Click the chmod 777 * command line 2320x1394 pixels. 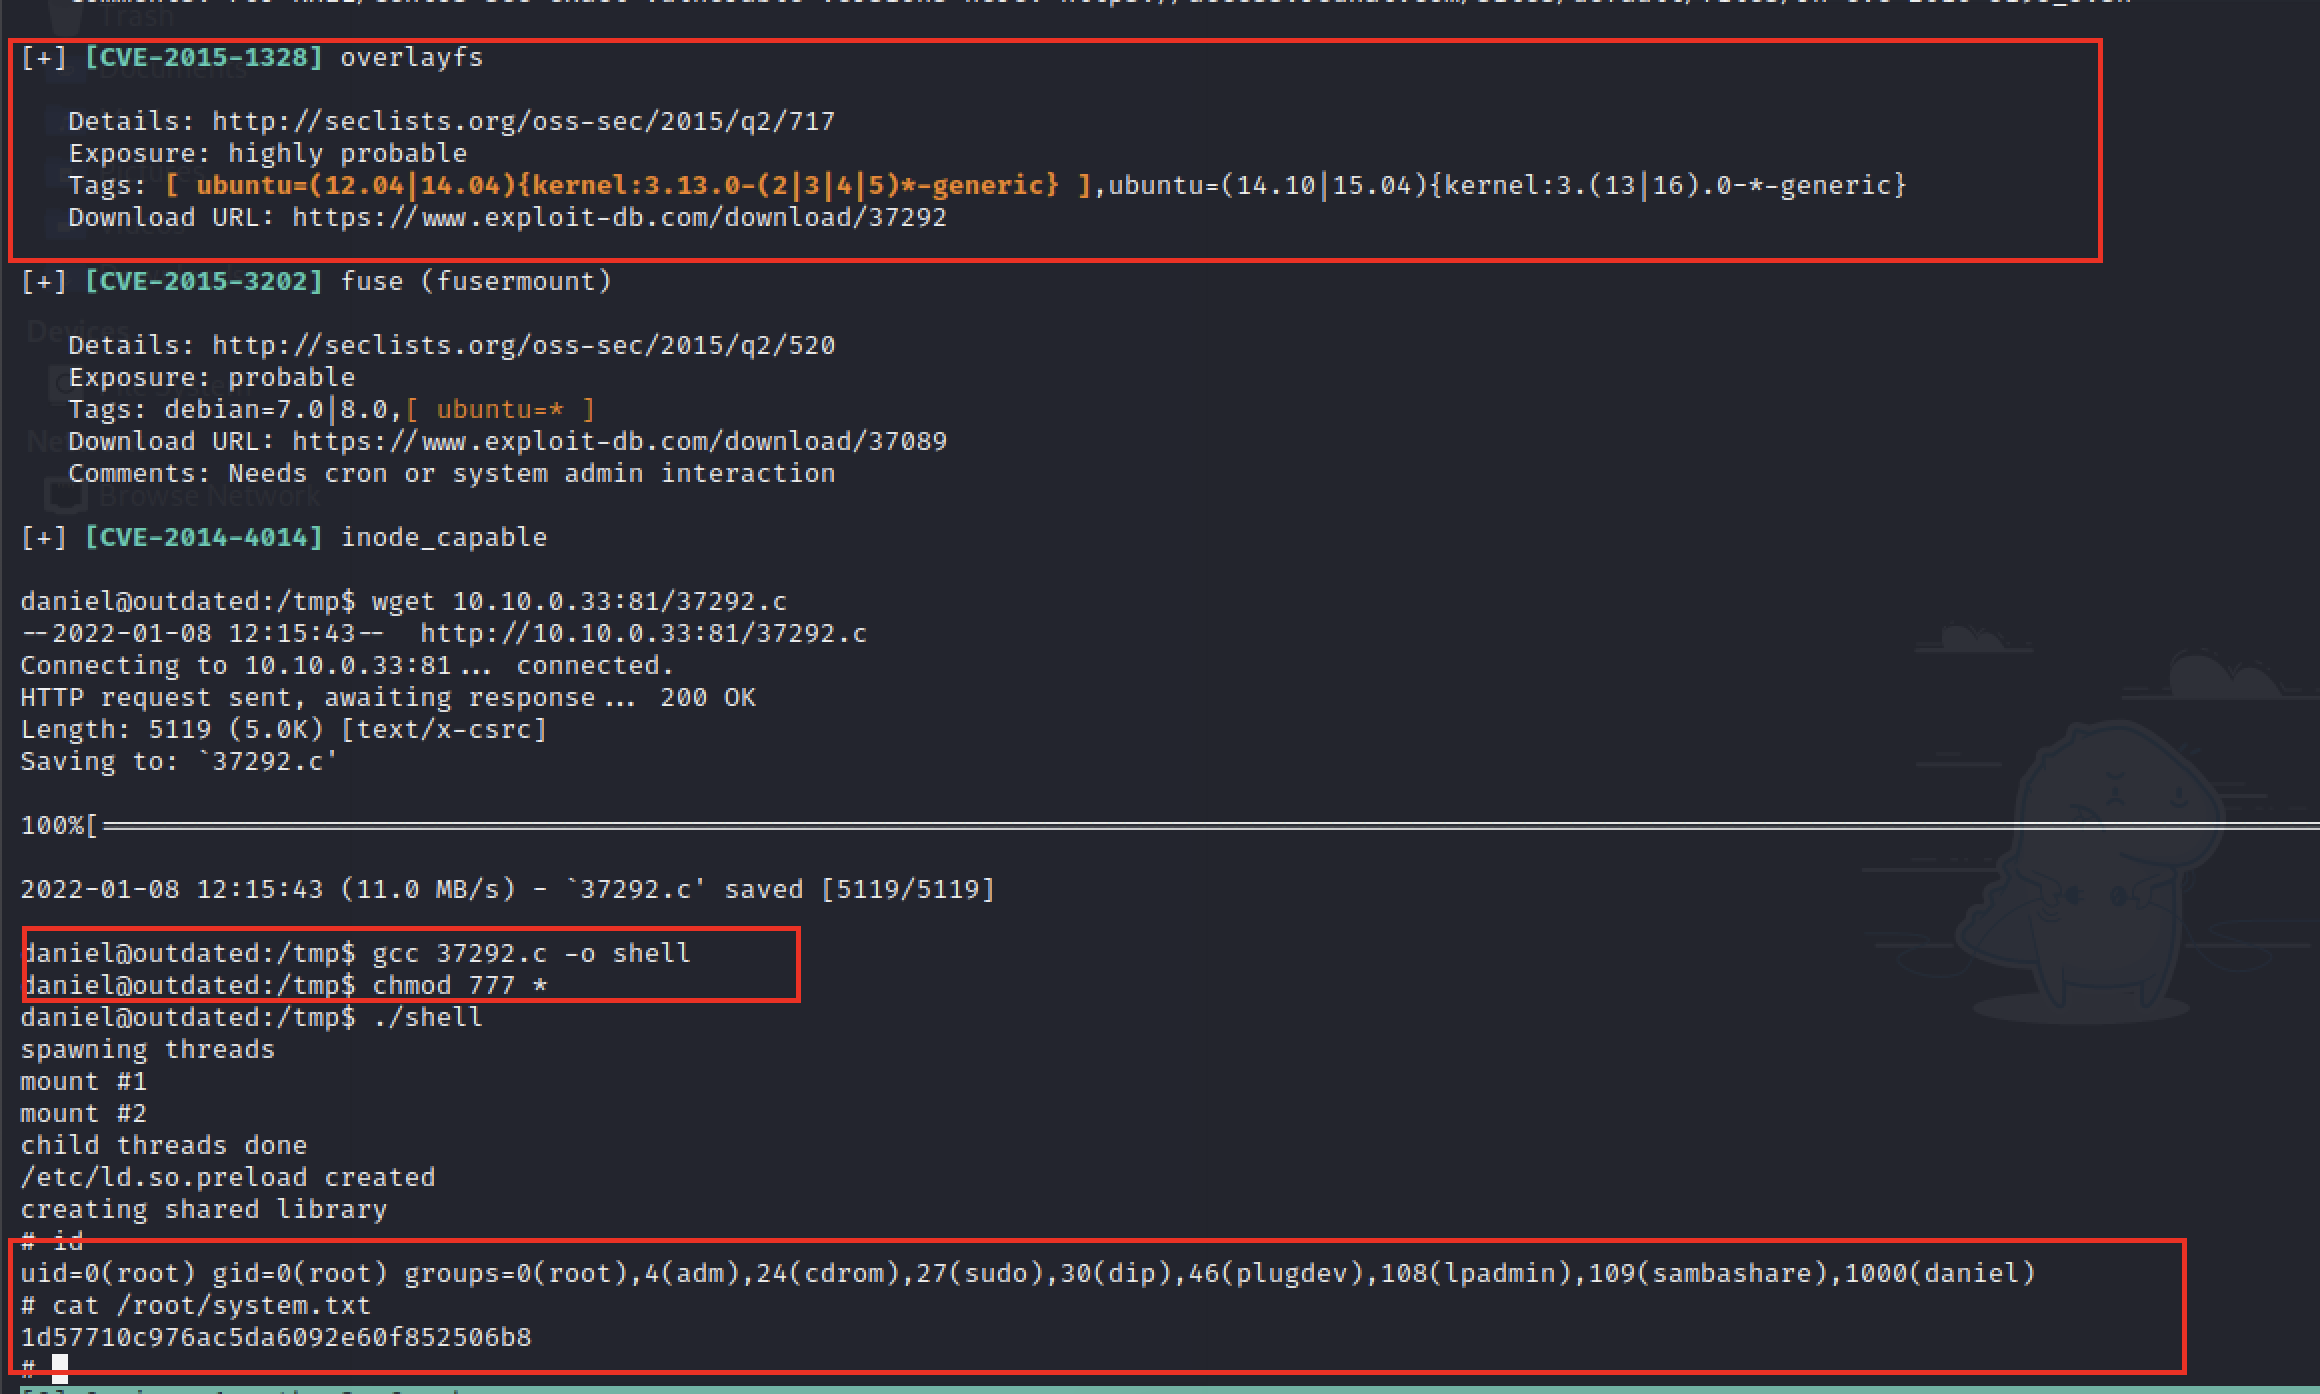459,986
